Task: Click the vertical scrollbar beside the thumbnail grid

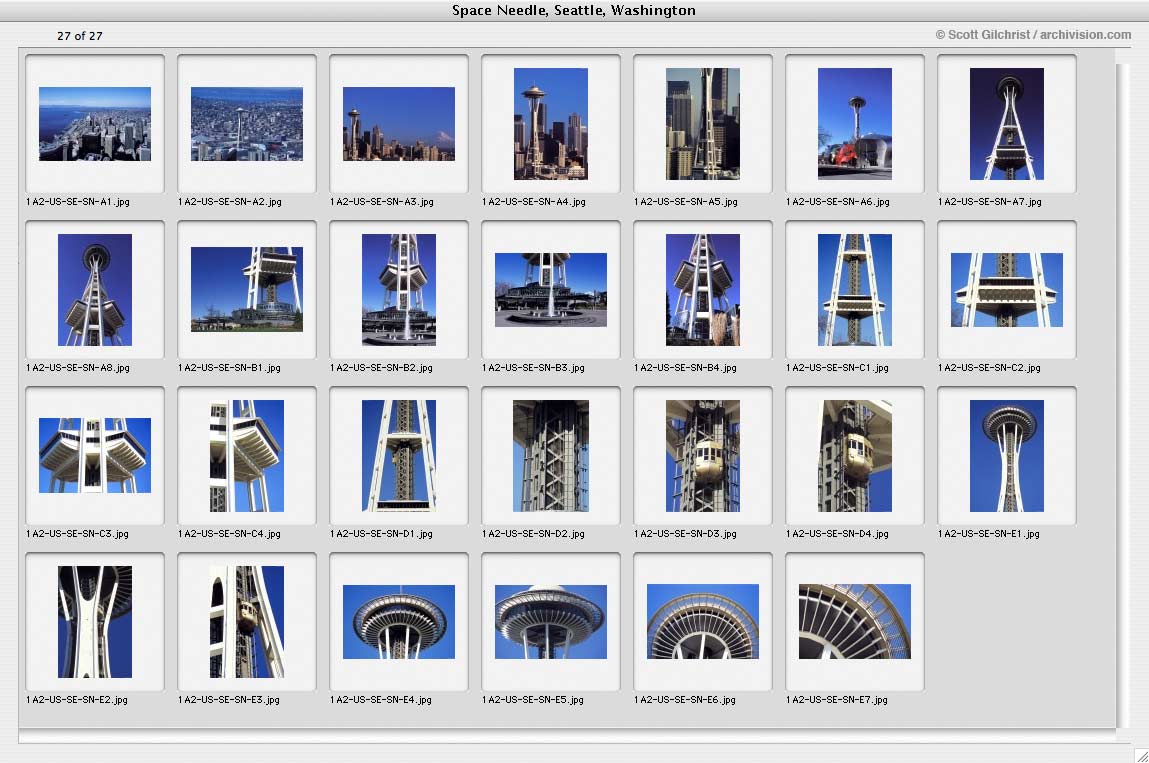Action: (x=1122, y=396)
